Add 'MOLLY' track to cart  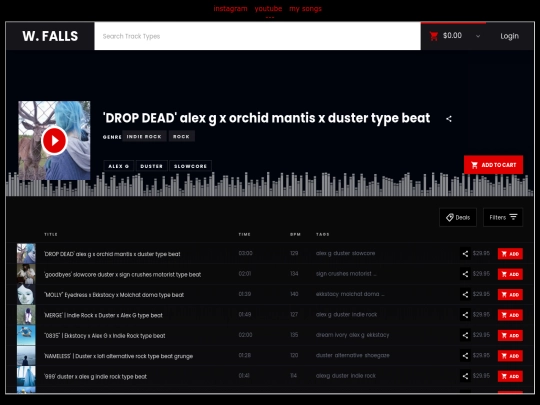(510, 294)
